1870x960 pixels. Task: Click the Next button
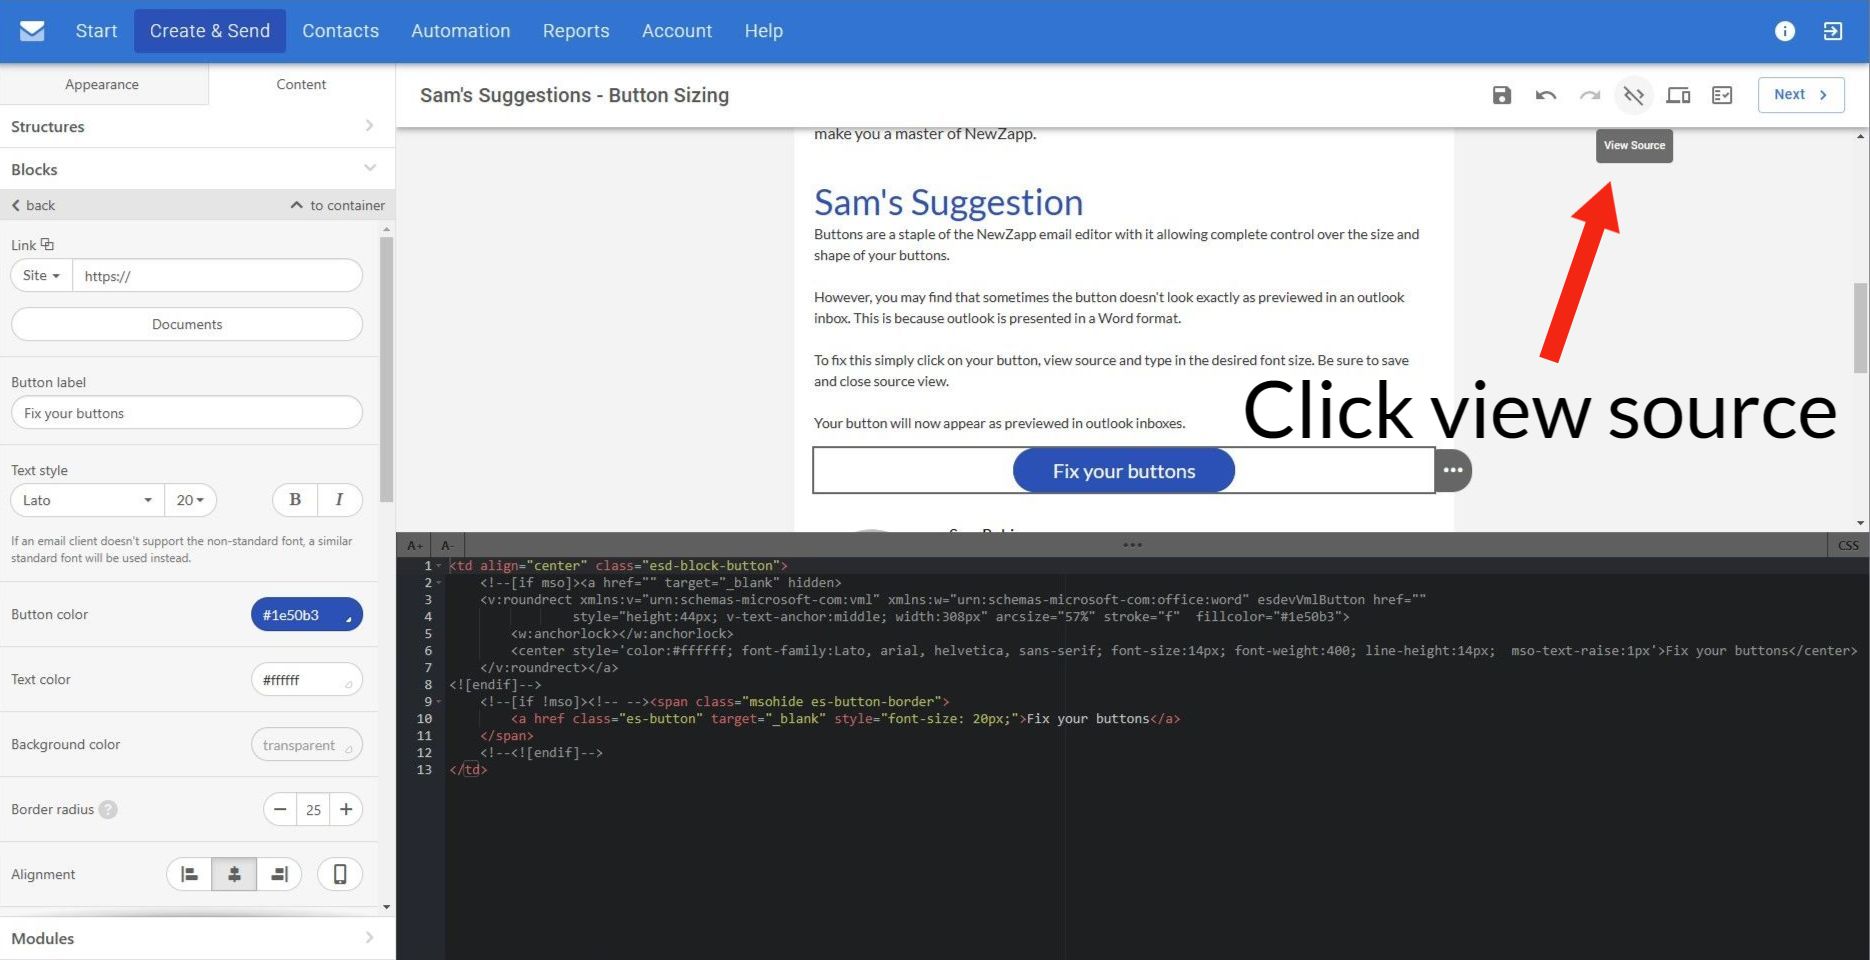1800,95
